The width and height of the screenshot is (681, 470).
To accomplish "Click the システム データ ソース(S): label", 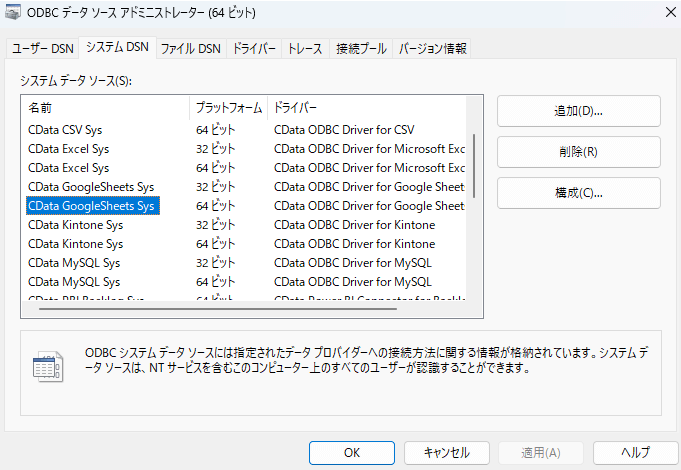I will [x=76, y=81].
